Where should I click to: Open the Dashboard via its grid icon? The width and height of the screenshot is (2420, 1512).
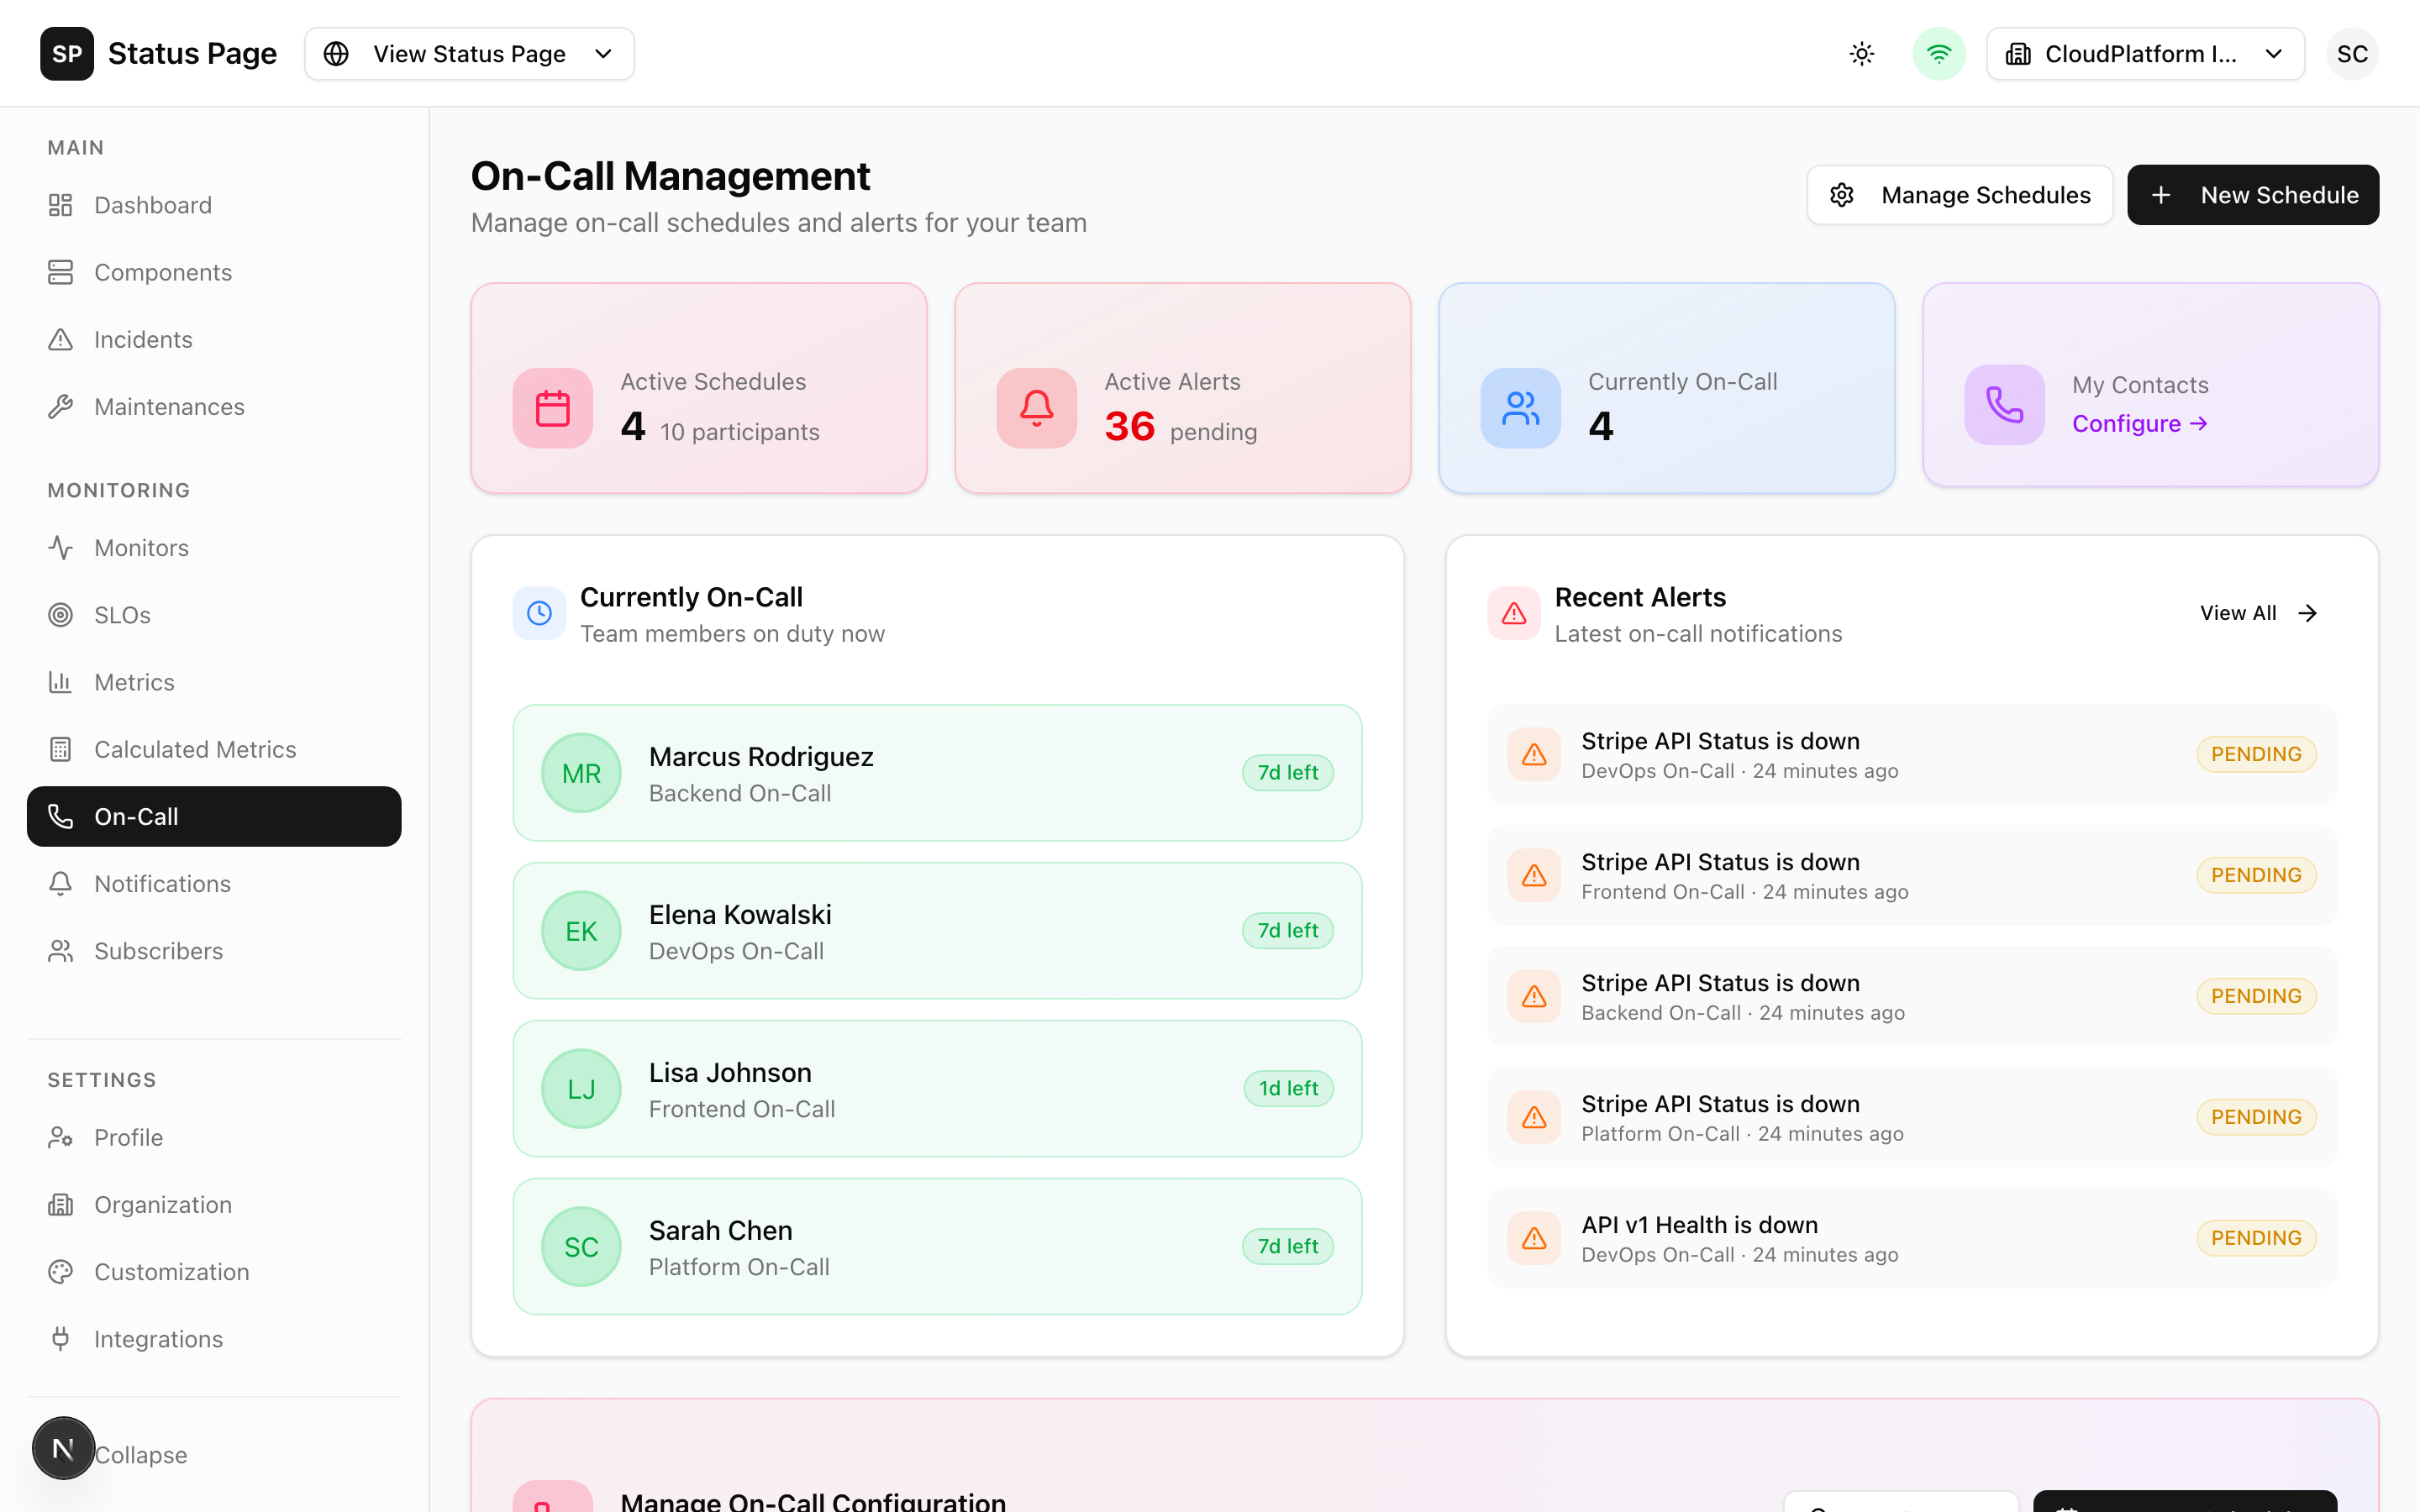(61, 204)
